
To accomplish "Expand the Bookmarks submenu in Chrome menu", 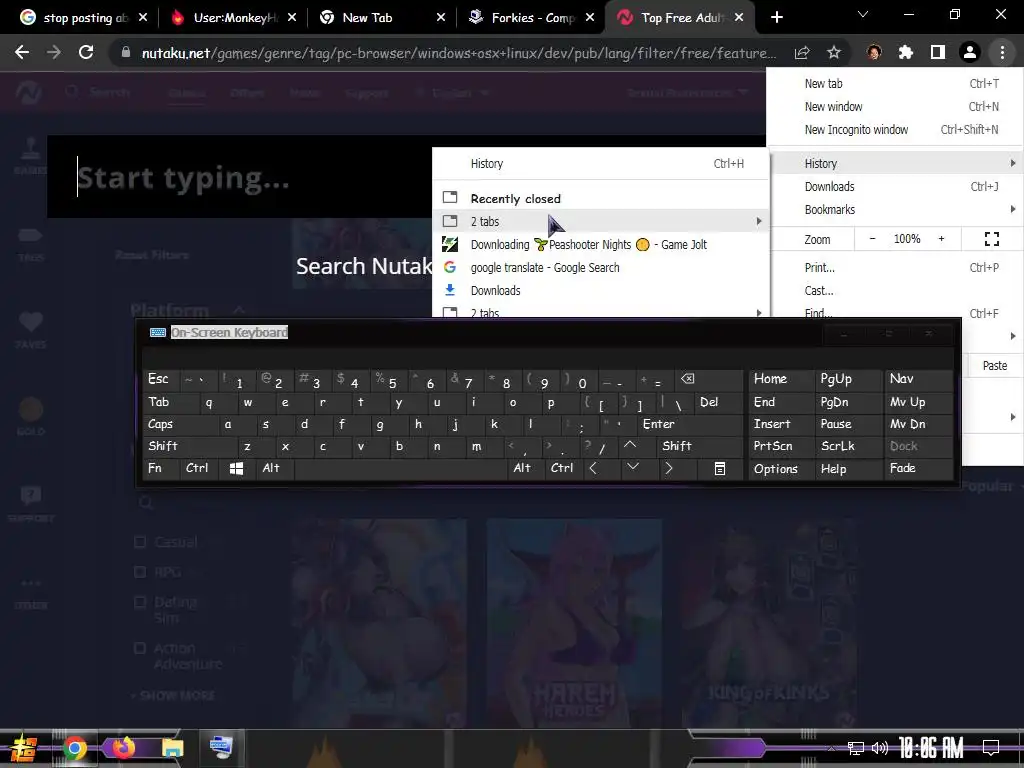I will pos(896,210).
